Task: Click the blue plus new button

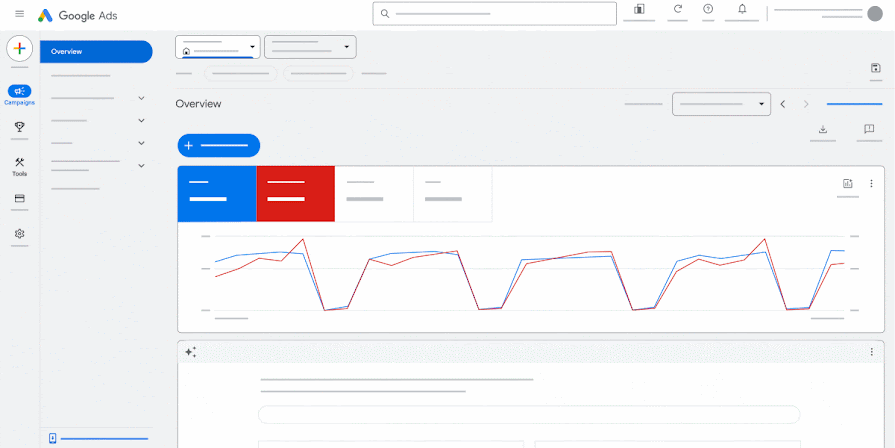Action: 218,146
